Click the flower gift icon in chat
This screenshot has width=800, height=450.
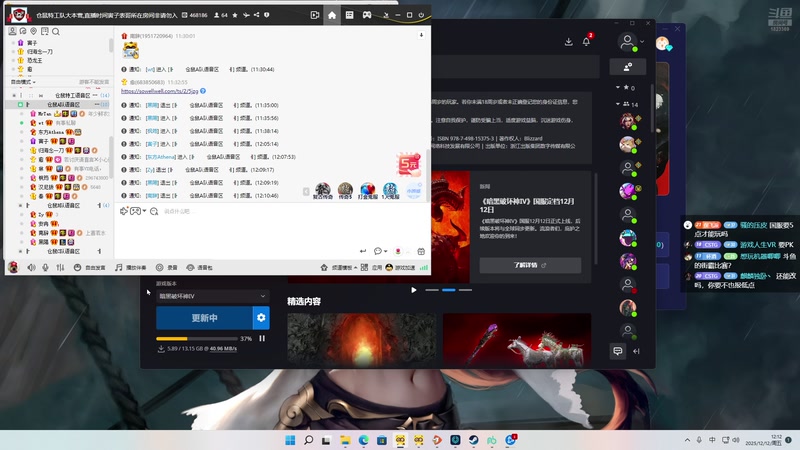coord(398,251)
